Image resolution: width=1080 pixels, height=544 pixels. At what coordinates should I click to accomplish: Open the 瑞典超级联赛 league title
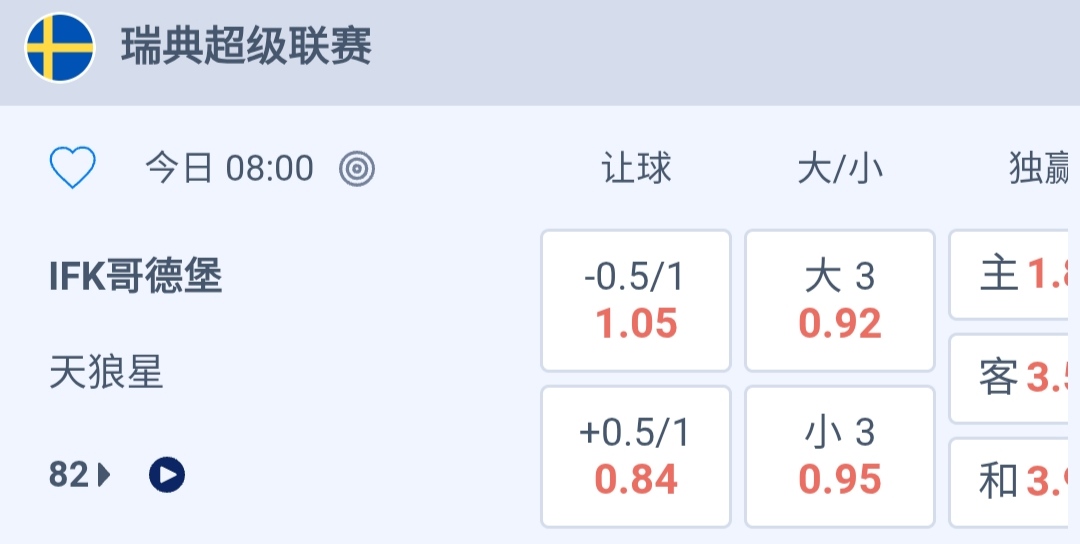click(246, 48)
